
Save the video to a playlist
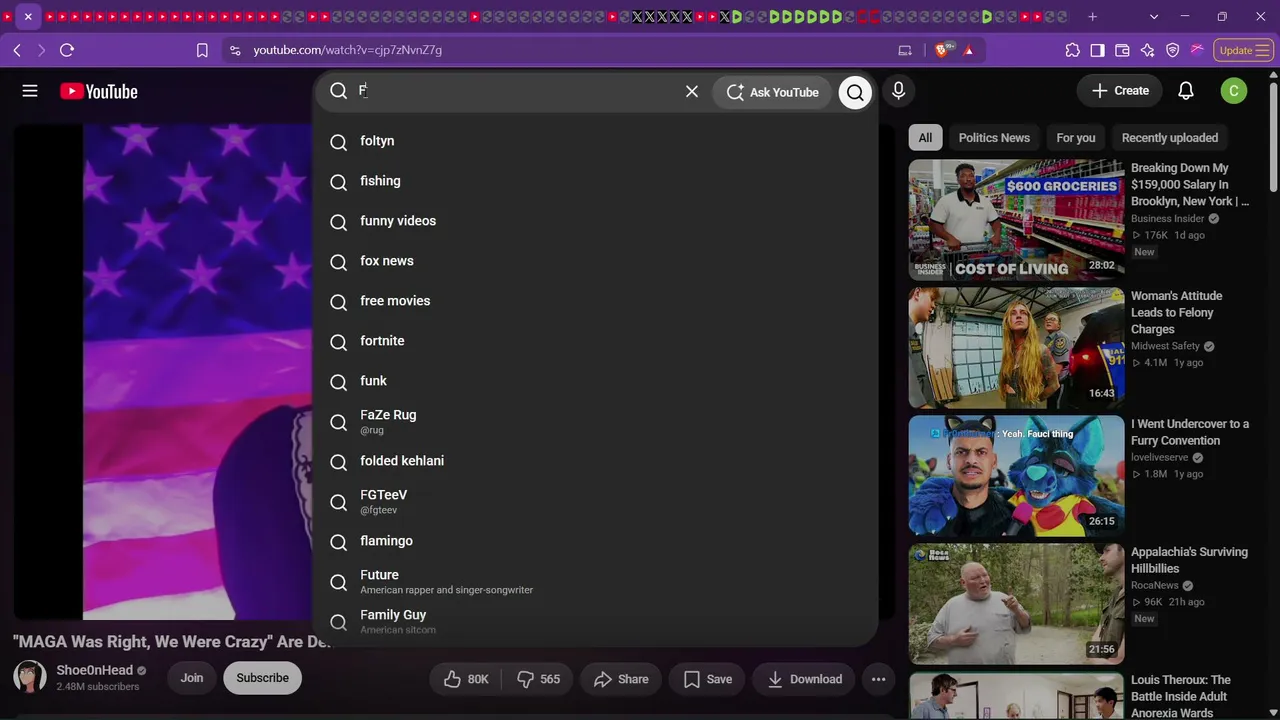click(707, 679)
